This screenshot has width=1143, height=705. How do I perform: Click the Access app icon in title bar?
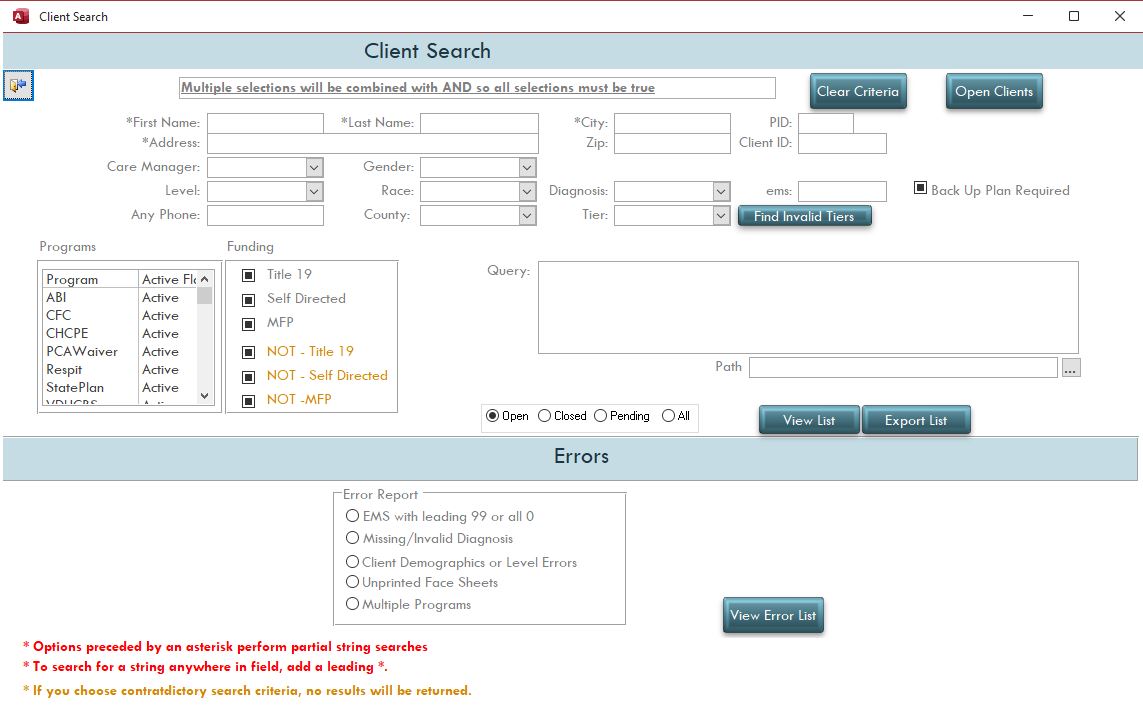[21, 16]
